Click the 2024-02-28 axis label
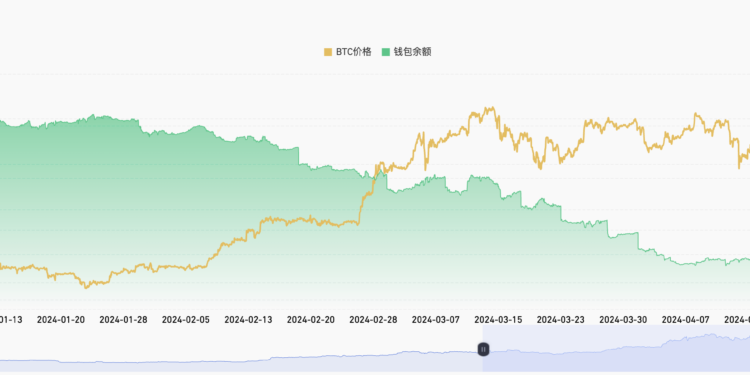Viewport: 750px width, 375px height. tap(373, 320)
